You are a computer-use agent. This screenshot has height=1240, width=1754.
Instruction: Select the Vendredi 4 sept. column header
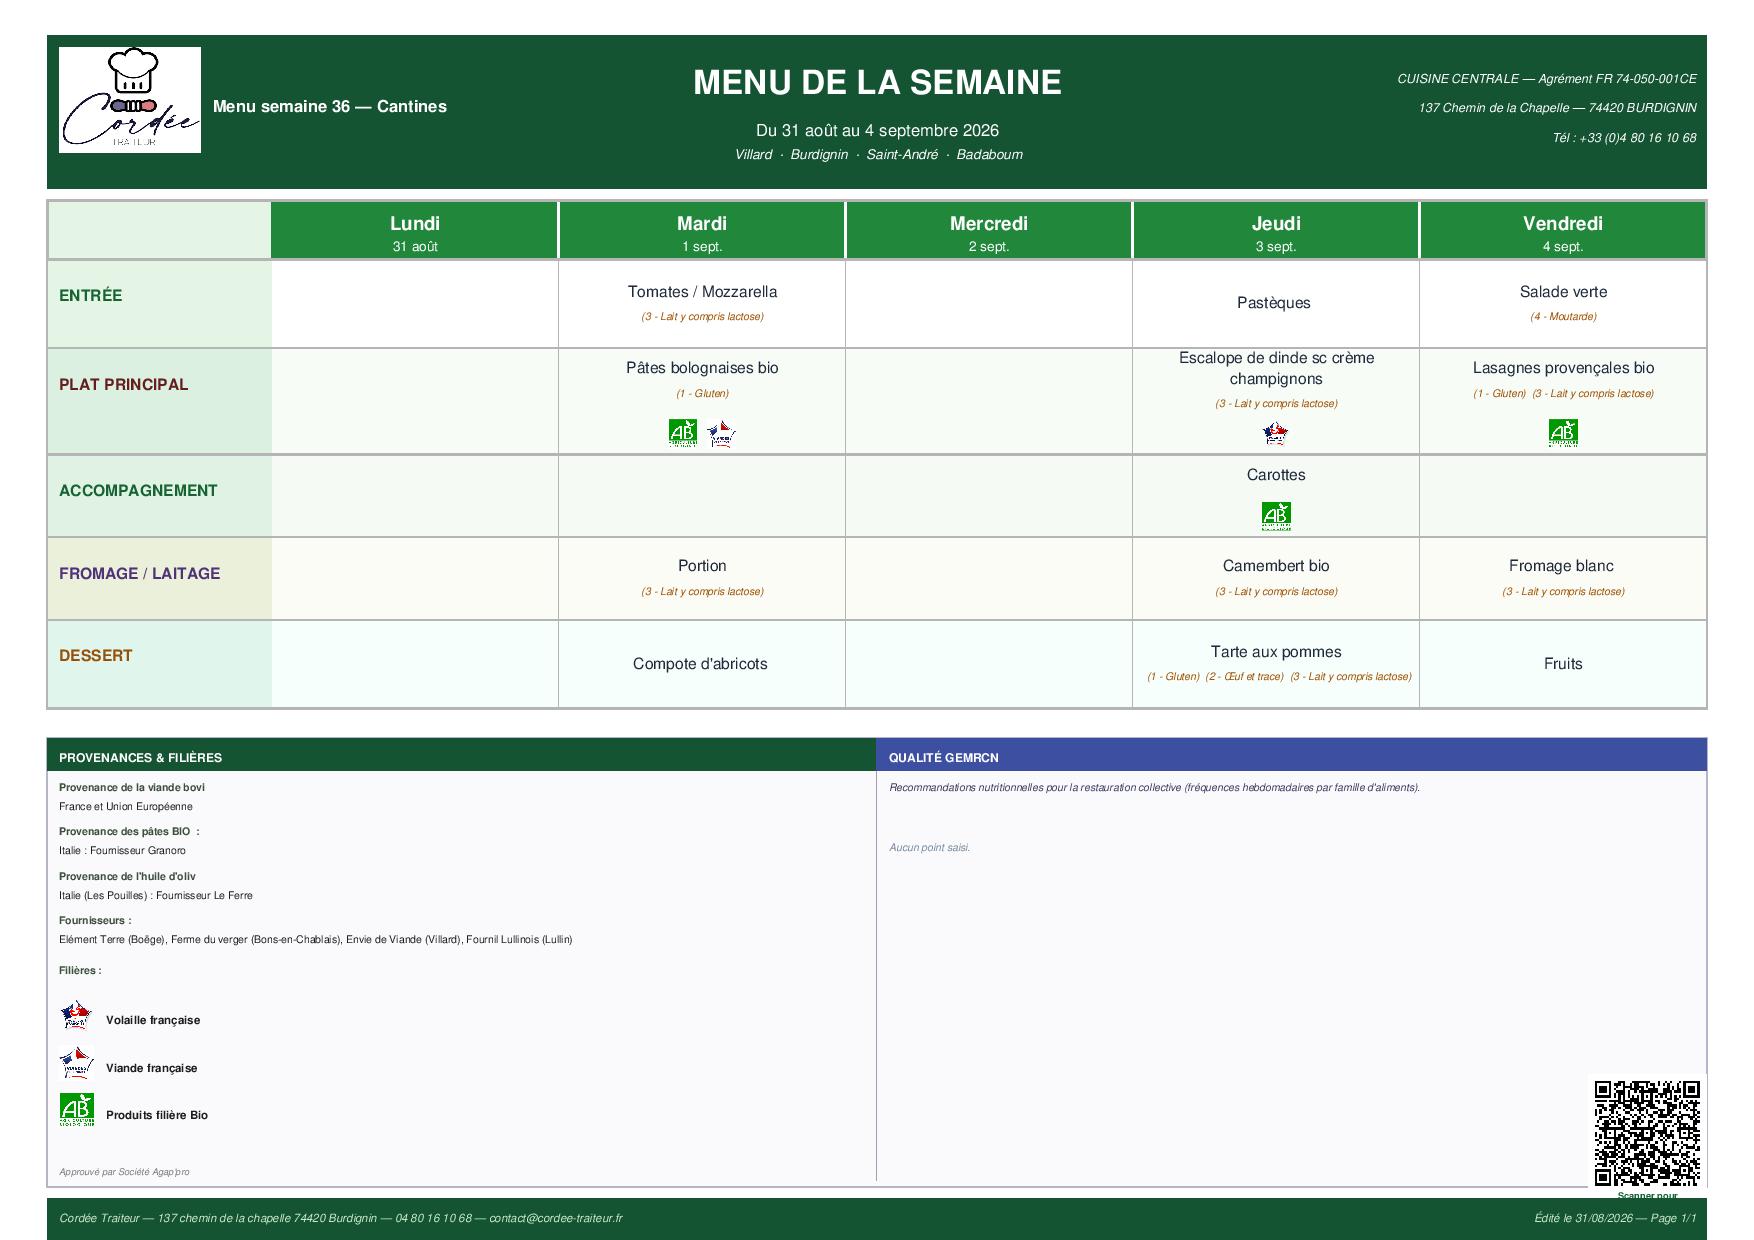pyautogui.click(x=1563, y=231)
